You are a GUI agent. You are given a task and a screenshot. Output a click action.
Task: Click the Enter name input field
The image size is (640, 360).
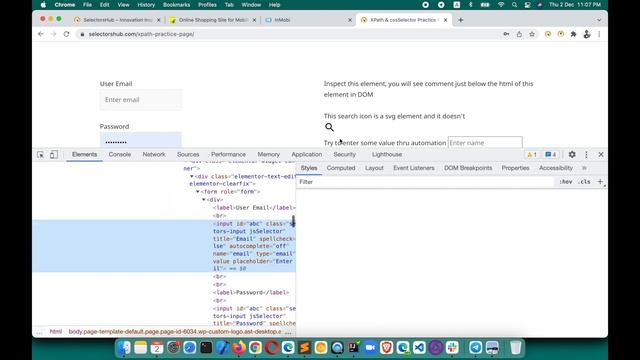pos(485,142)
